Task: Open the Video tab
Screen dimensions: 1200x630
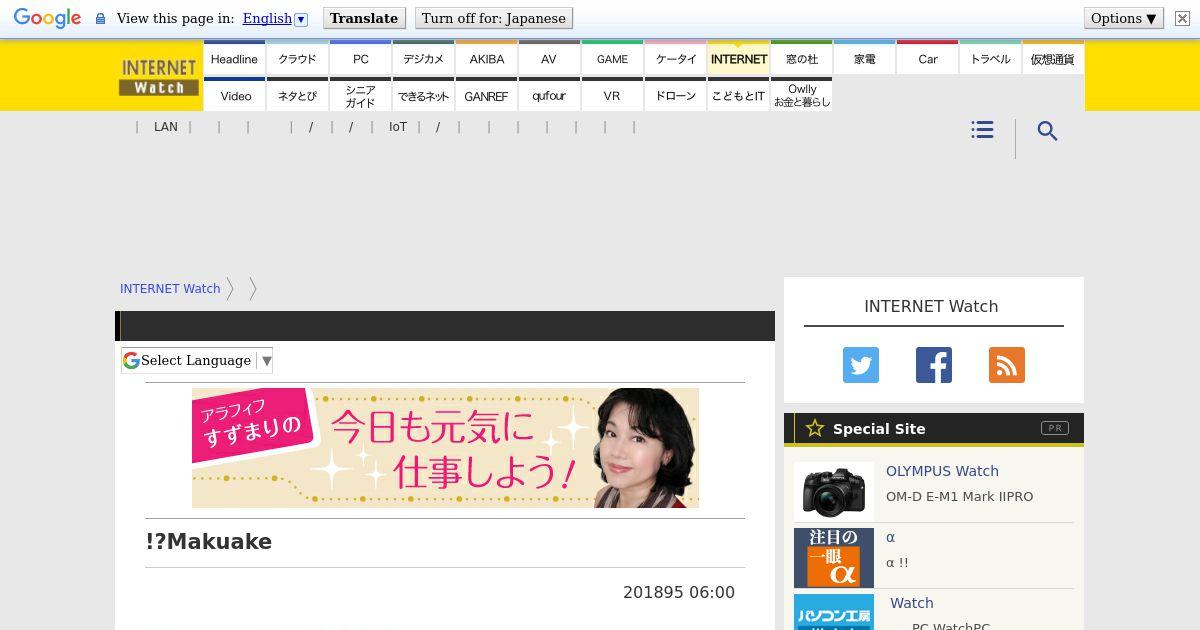Action: coord(234,95)
